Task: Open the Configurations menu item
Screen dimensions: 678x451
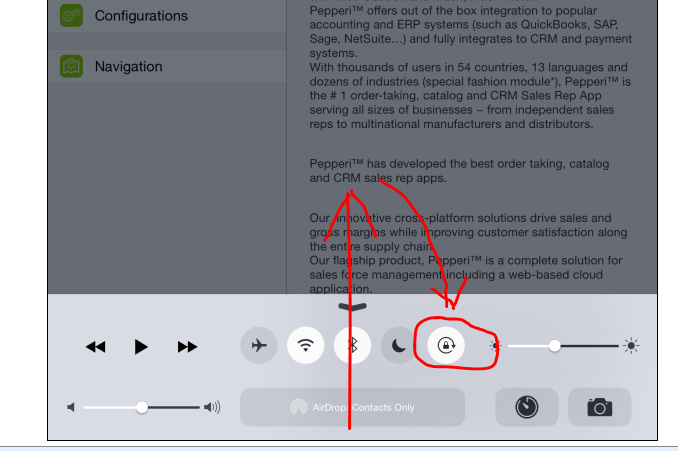Action: (x=167, y=16)
